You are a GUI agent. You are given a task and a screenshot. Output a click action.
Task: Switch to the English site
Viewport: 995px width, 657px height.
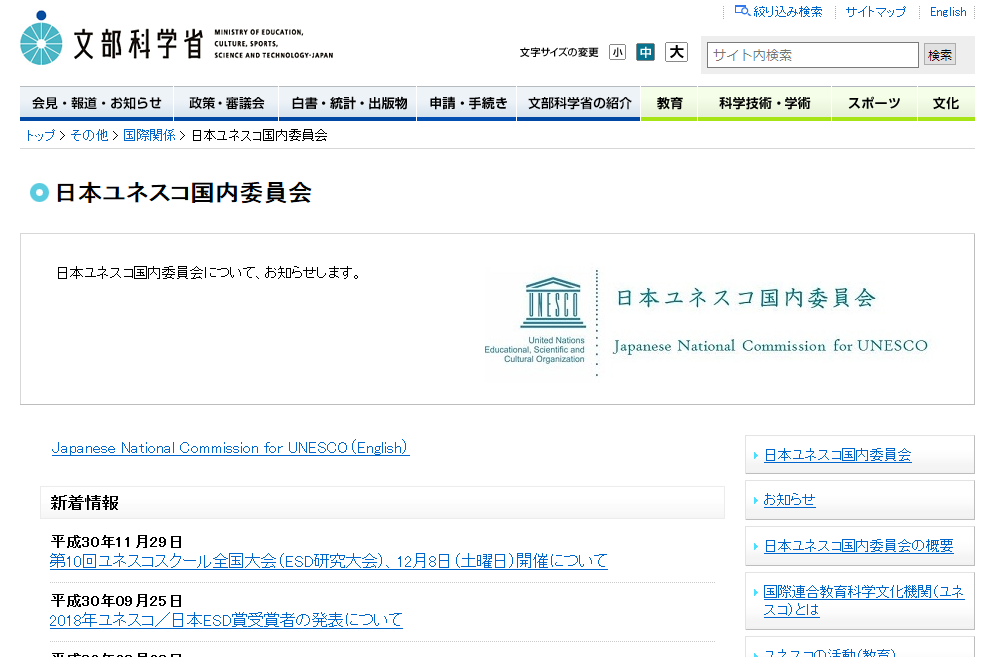tap(948, 11)
